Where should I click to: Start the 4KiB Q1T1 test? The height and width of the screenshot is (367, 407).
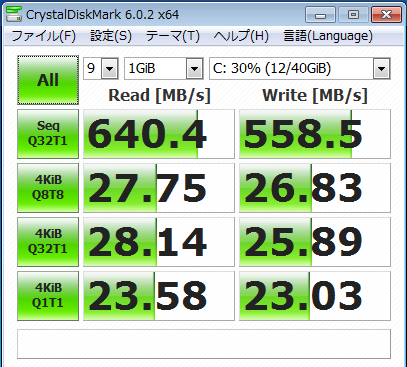[x=48, y=296]
